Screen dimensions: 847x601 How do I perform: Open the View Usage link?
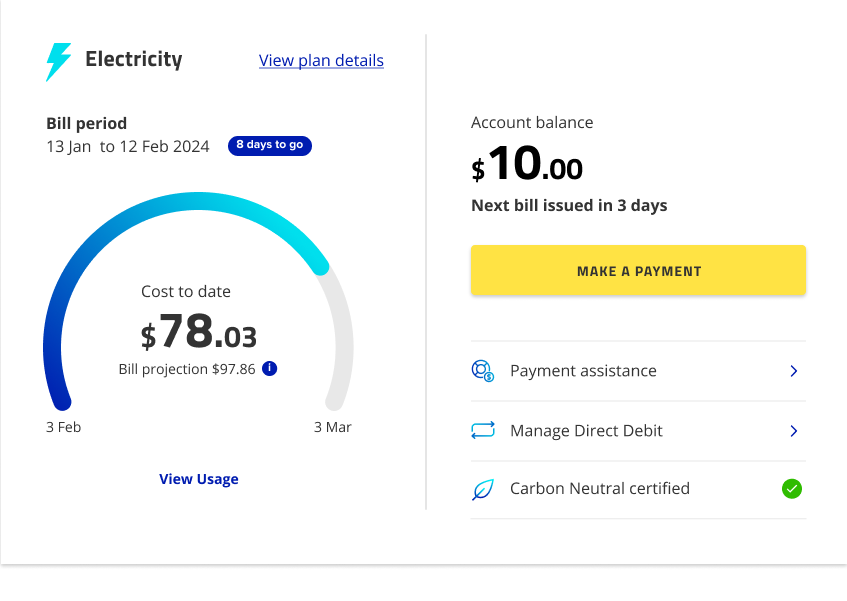click(199, 479)
